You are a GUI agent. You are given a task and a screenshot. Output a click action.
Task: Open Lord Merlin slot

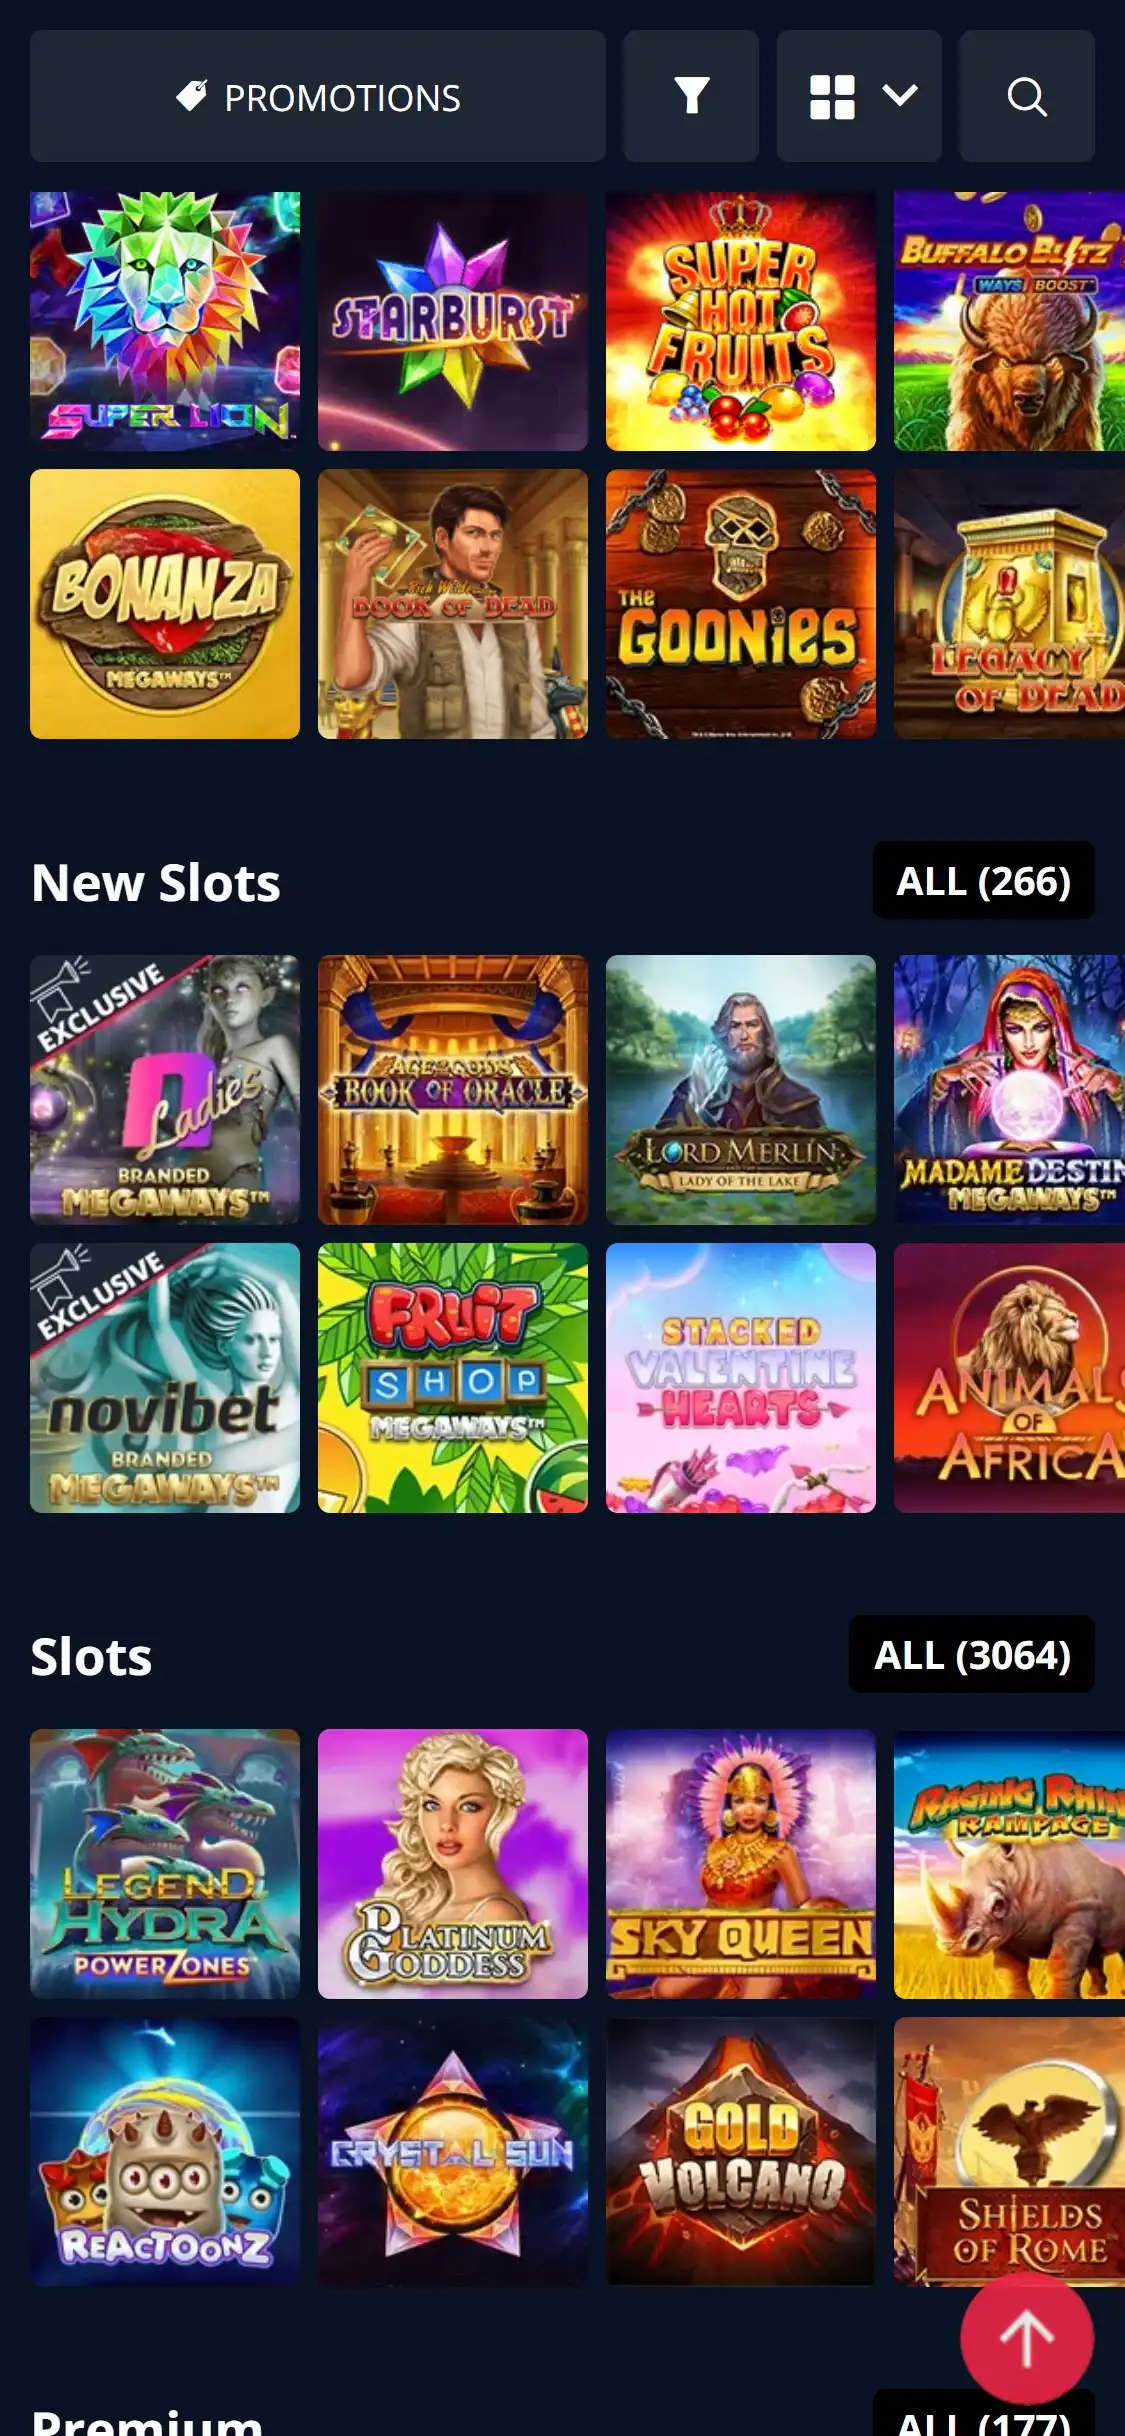click(x=741, y=1090)
